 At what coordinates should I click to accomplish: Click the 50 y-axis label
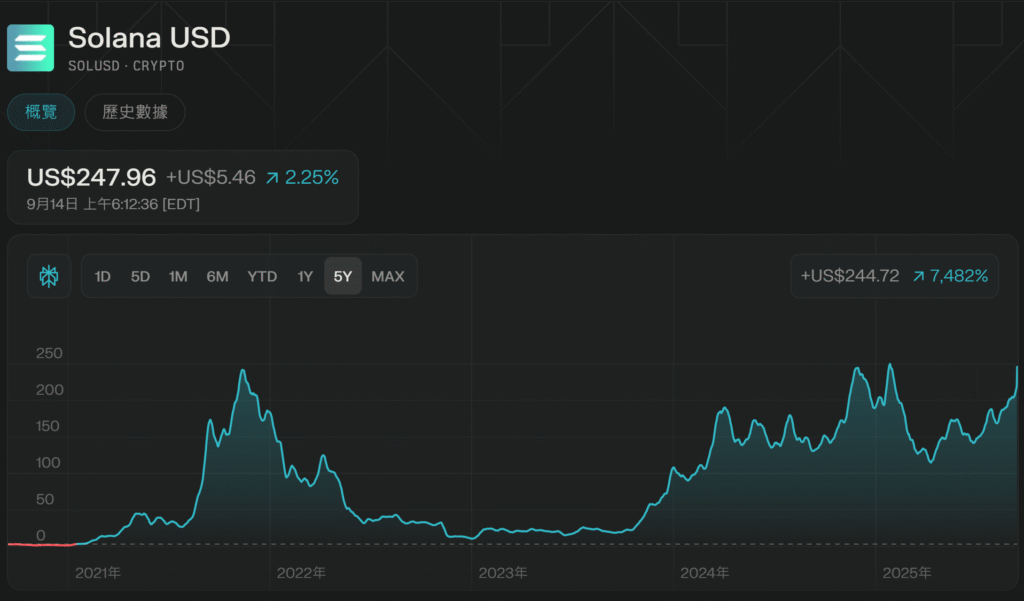click(45, 499)
